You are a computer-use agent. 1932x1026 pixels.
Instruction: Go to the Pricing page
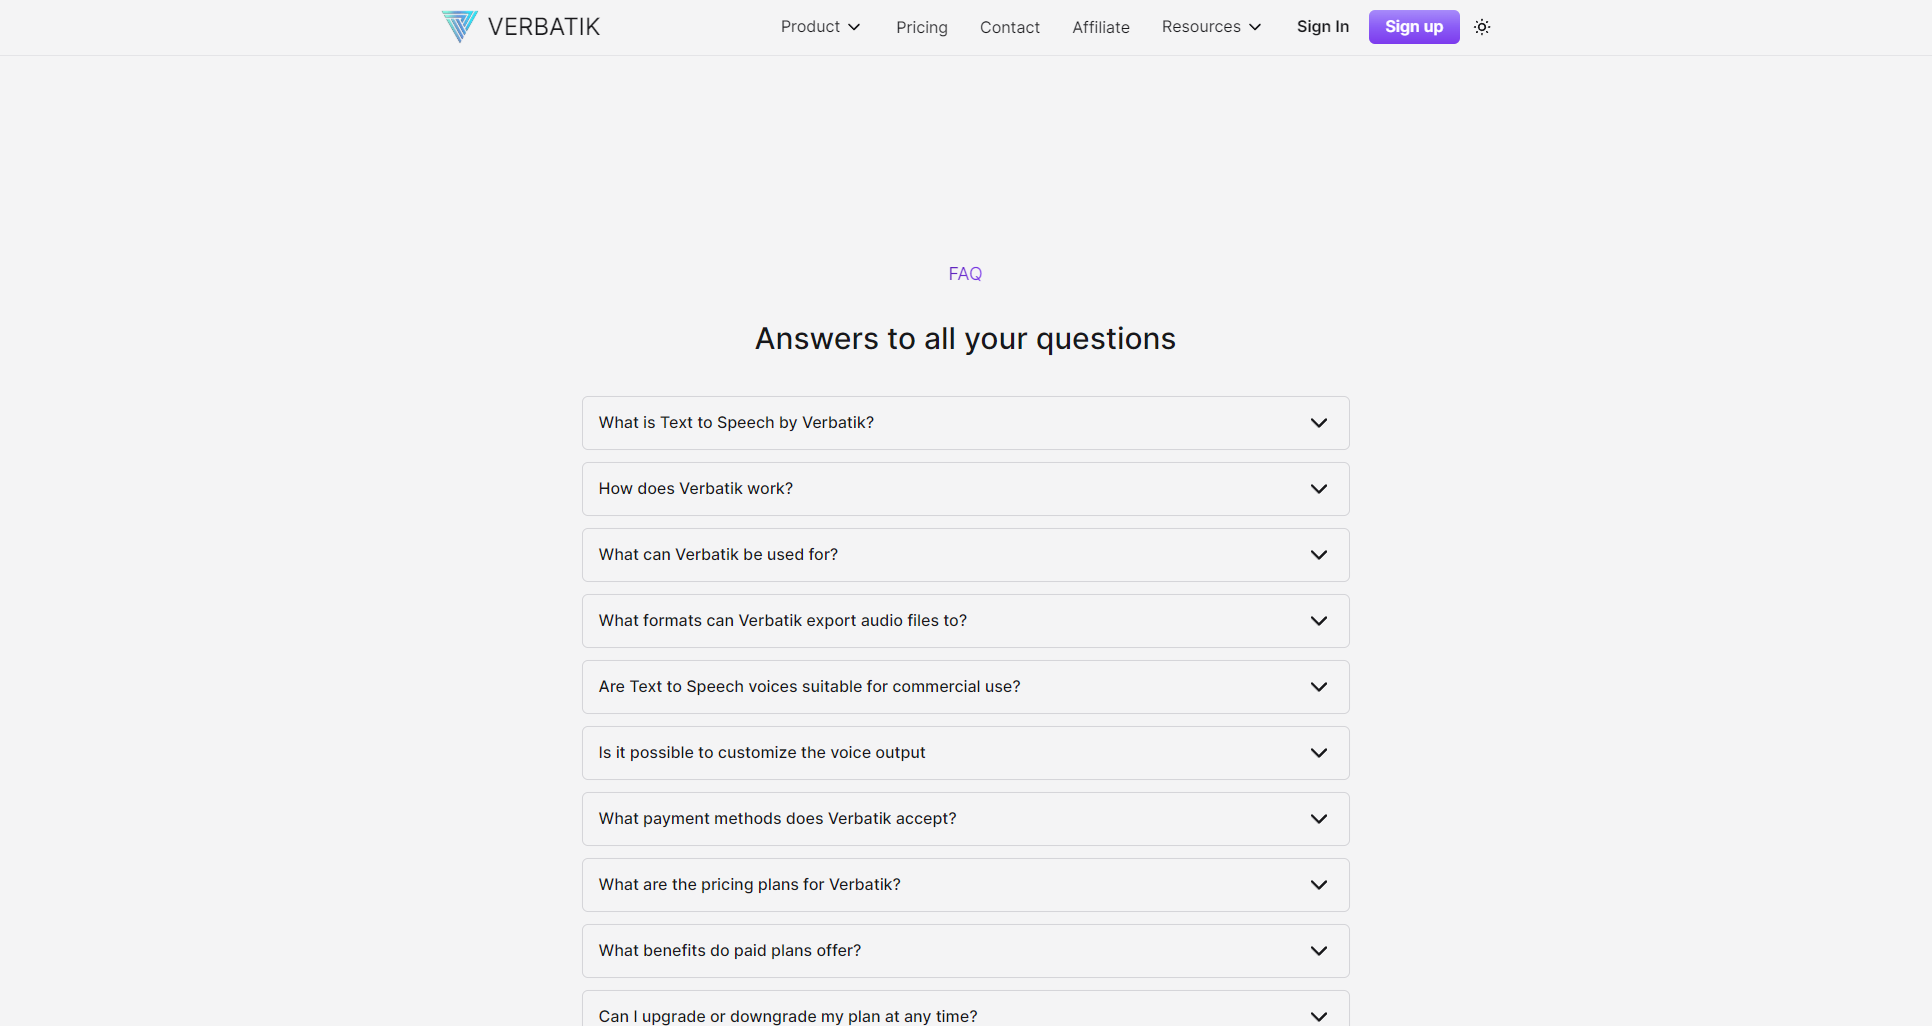coord(921,27)
